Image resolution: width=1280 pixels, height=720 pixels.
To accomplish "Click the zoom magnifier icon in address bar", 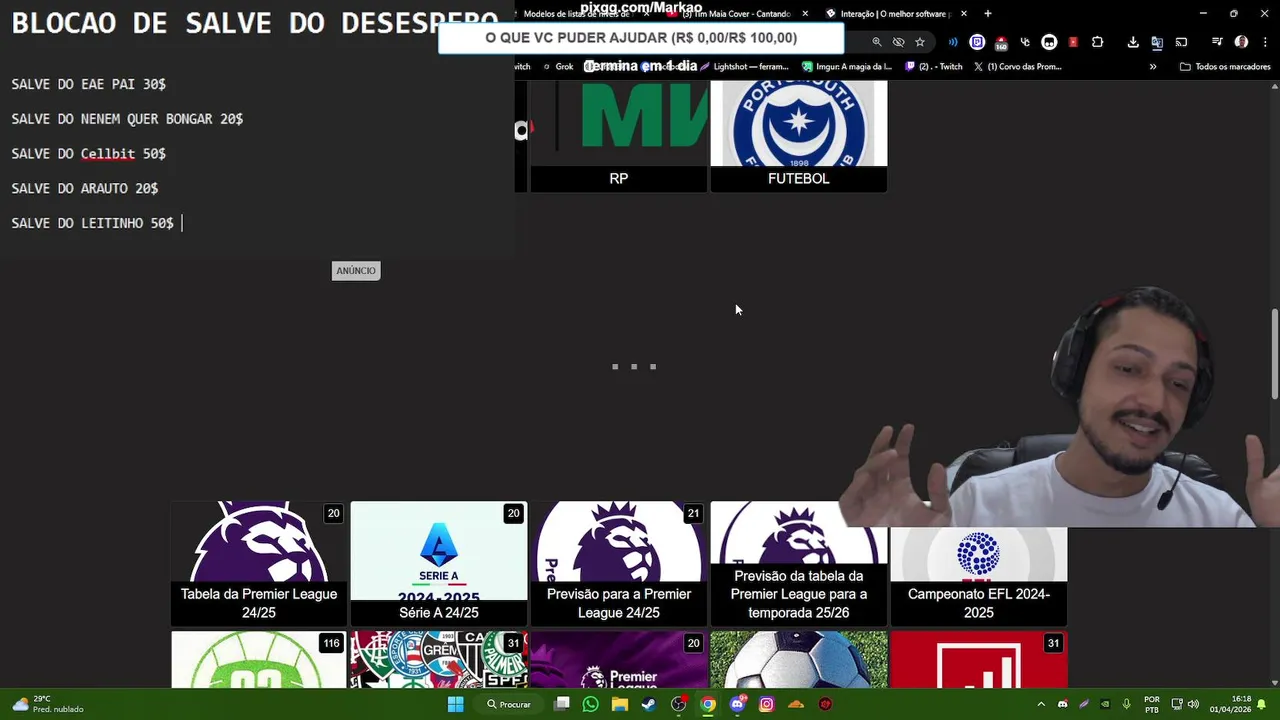I will click(877, 42).
